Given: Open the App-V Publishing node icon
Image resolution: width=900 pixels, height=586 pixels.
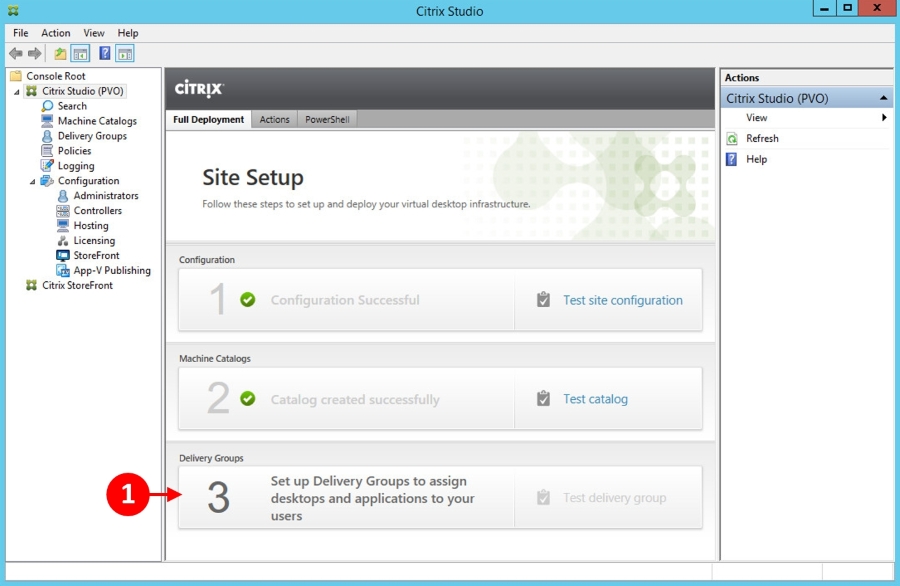Looking at the screenshot, I should point(63,270).
